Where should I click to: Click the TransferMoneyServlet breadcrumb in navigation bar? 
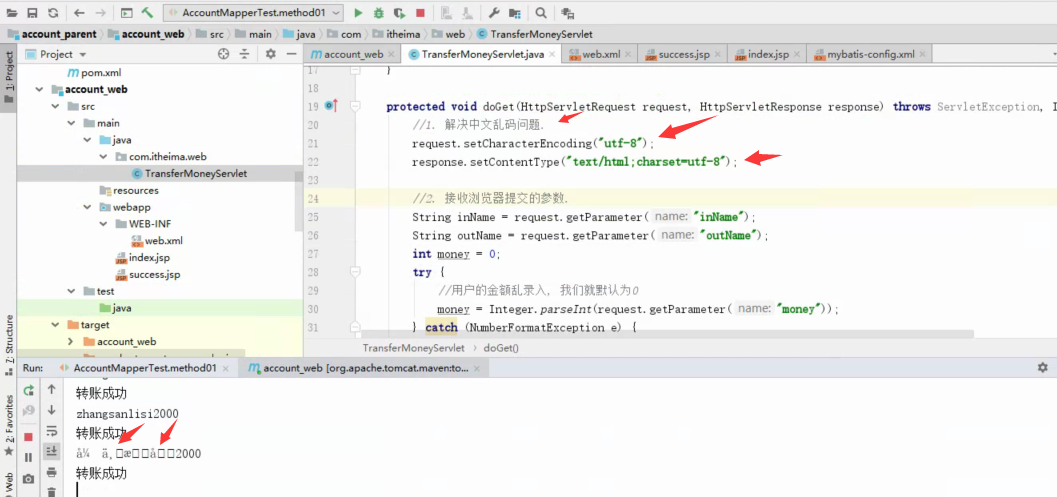click(x=535, y=34)
